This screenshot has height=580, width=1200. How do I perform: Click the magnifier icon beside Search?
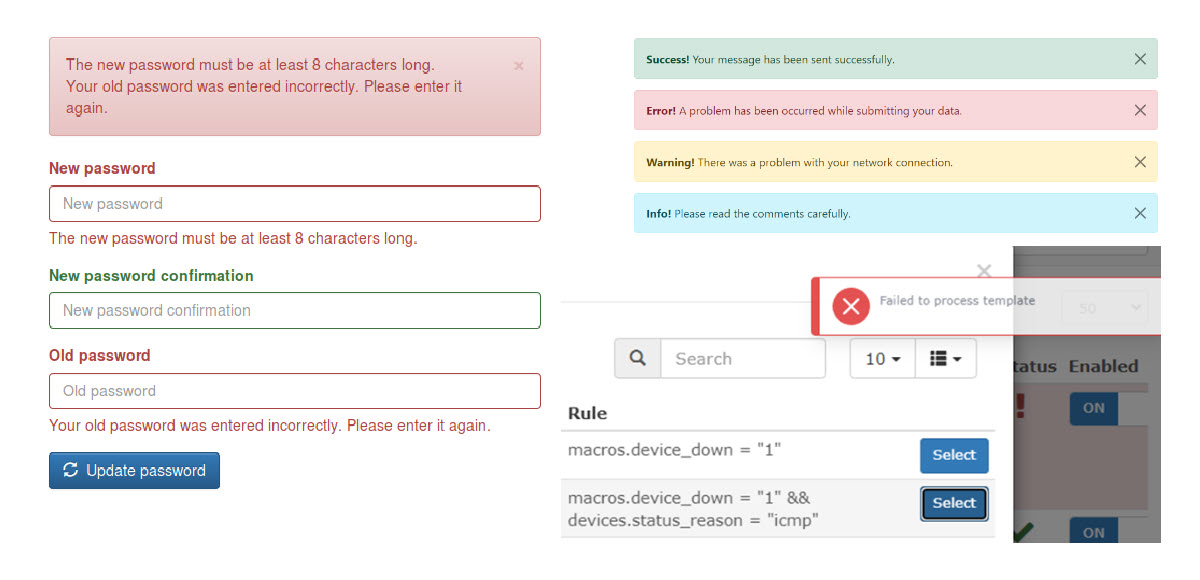tap(638, 358)
